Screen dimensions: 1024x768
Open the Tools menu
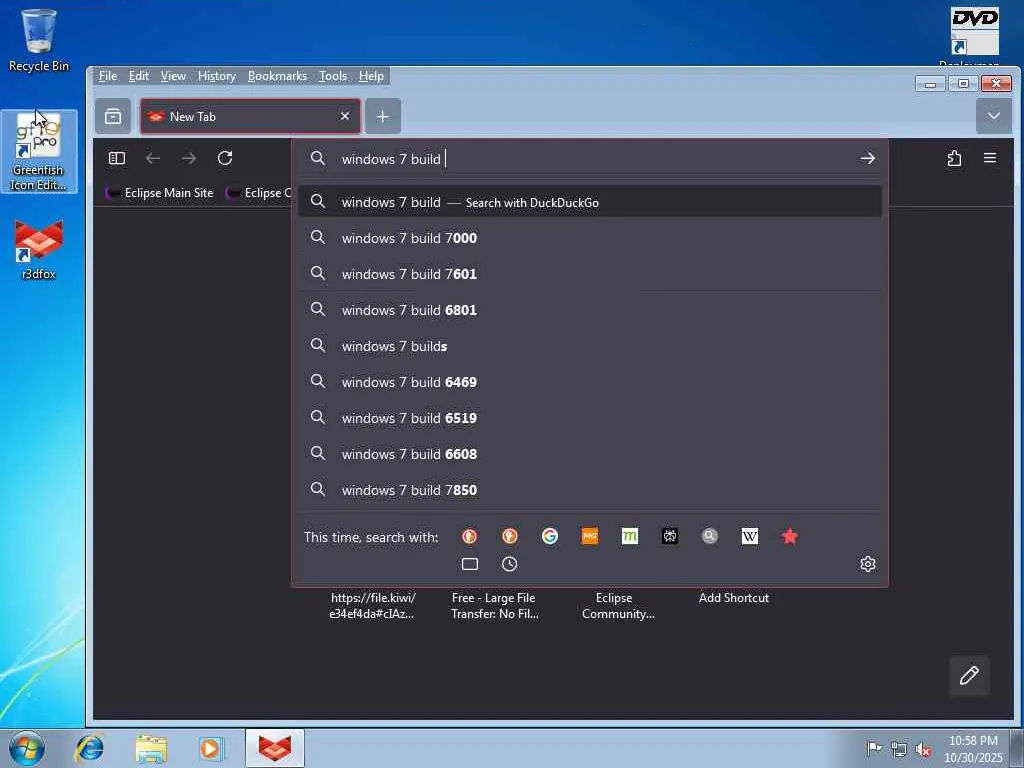(332, 76)
